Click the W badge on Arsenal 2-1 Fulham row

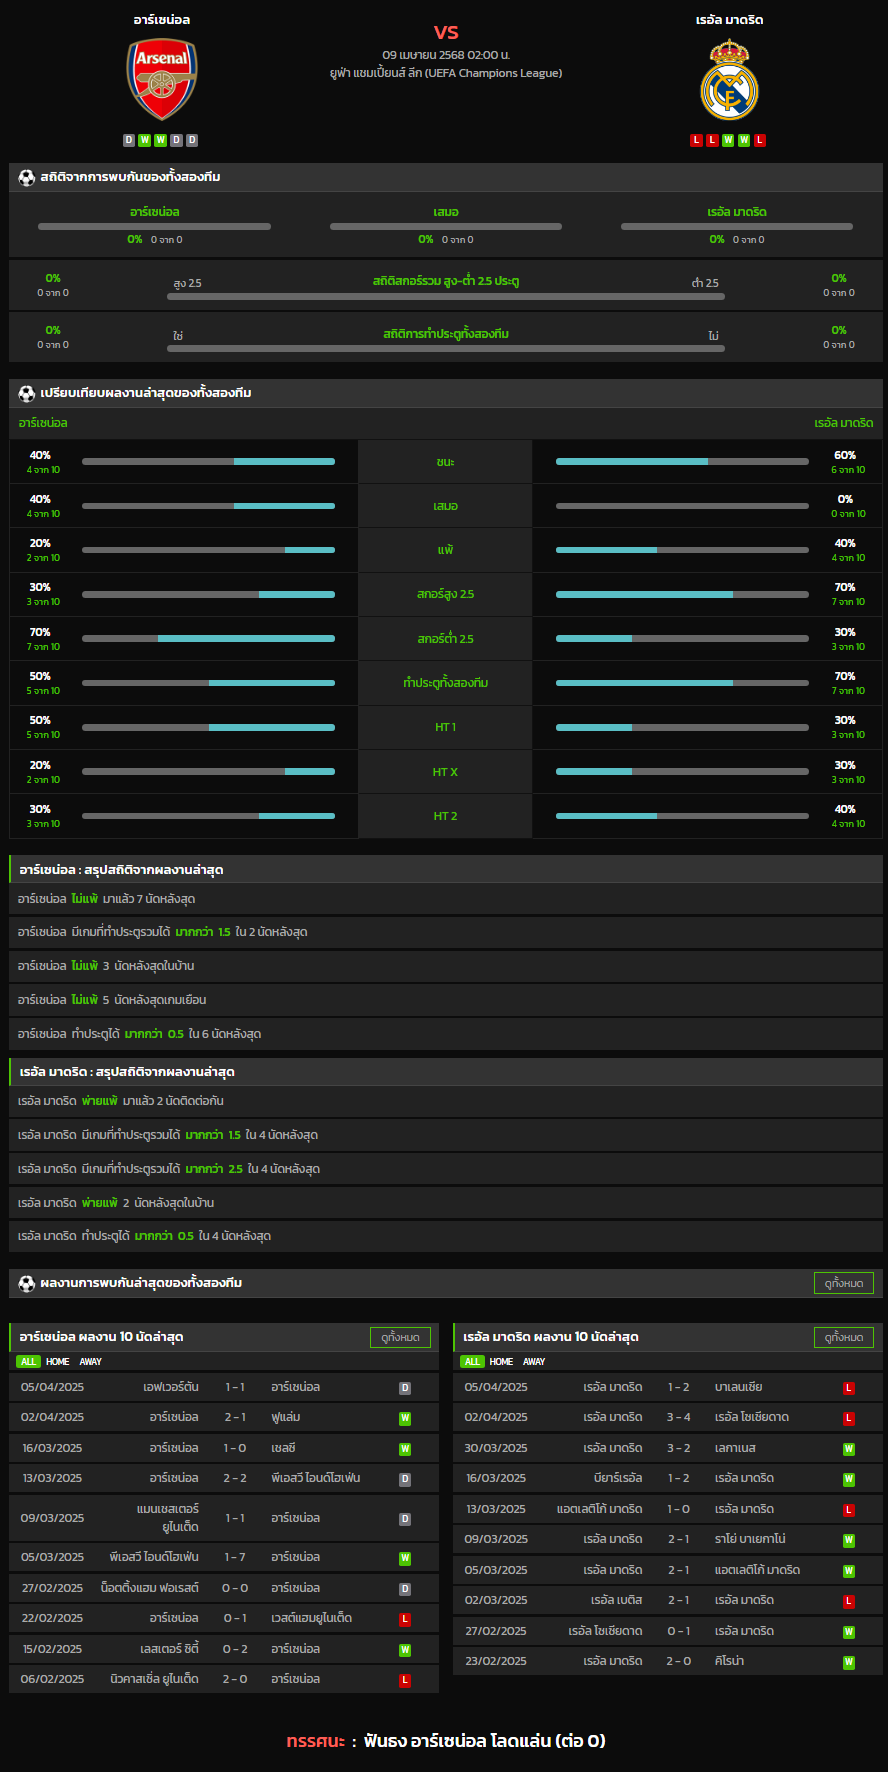405,1418
